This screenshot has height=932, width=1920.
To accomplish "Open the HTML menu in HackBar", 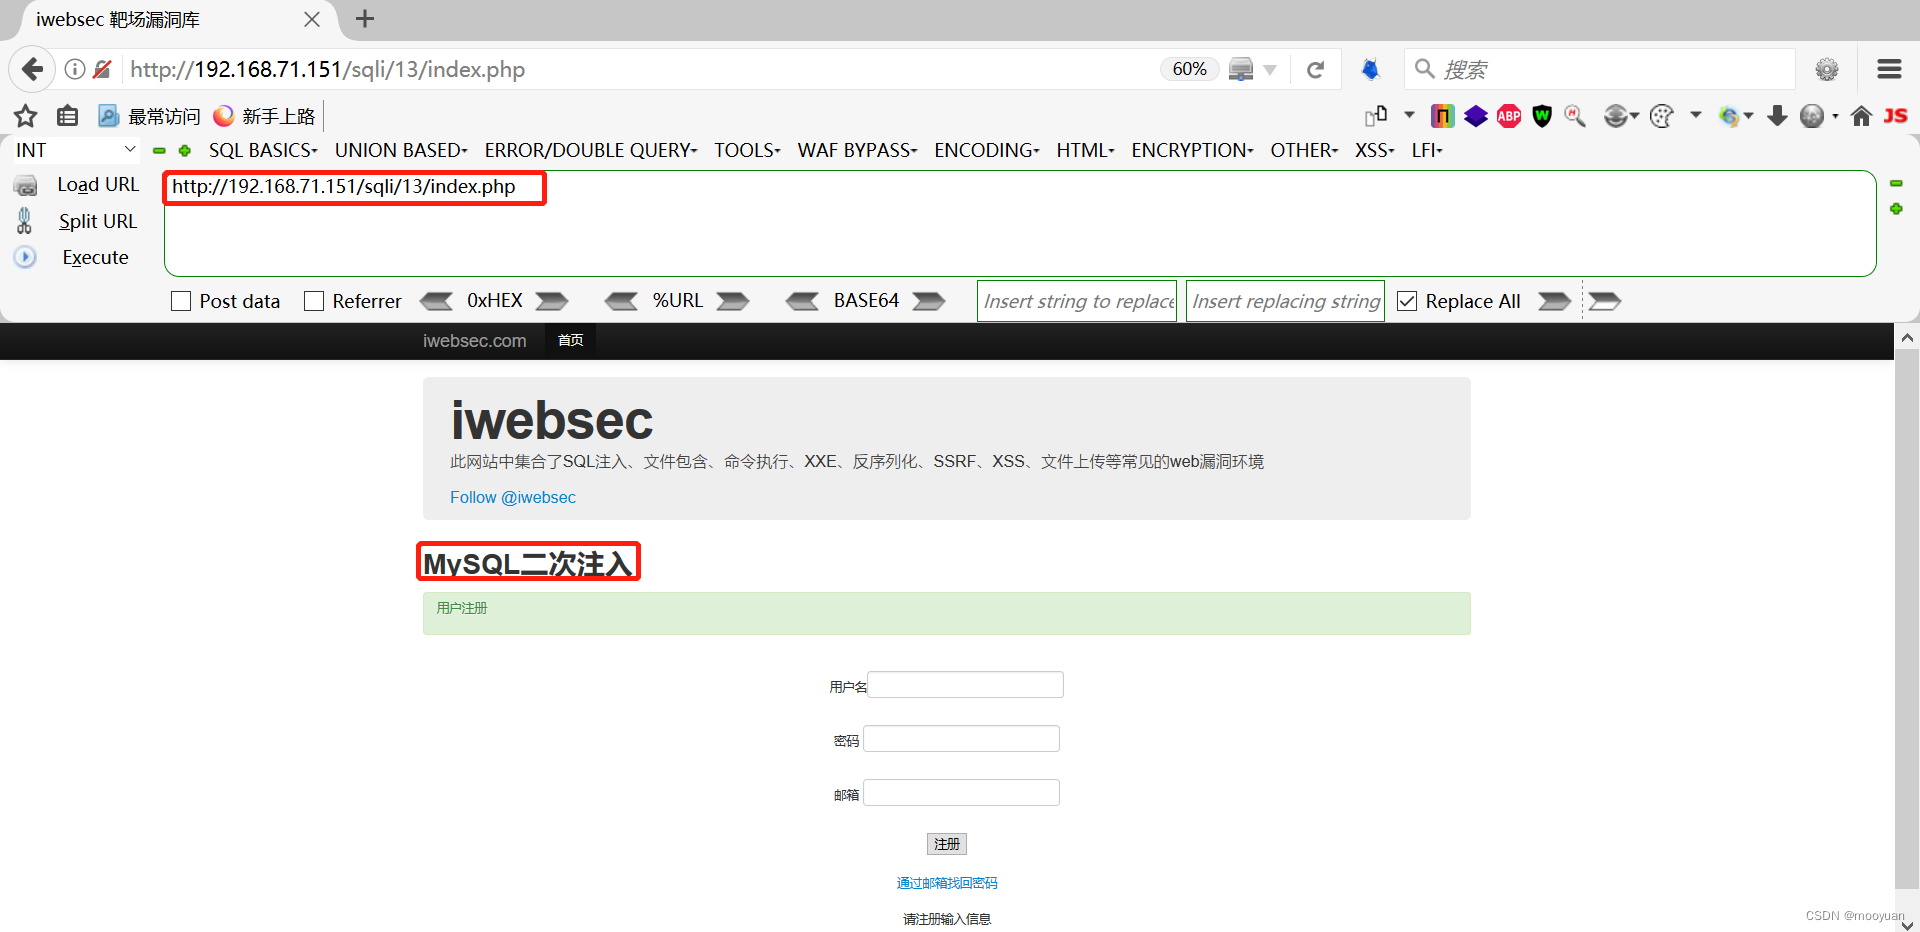I will pyautogui.click(x=1085, y=150).
